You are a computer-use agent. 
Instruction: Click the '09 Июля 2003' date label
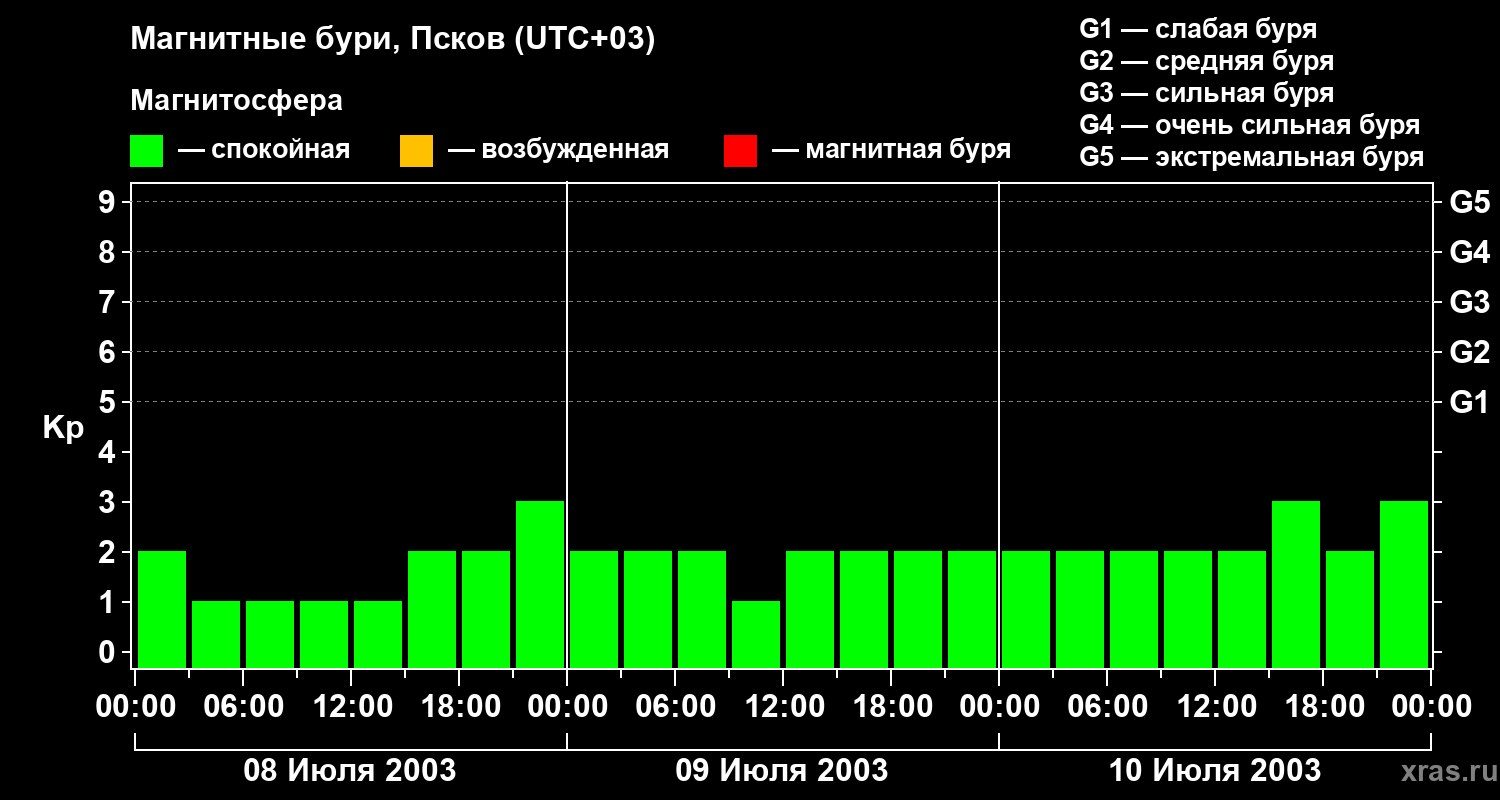point(782,771)
